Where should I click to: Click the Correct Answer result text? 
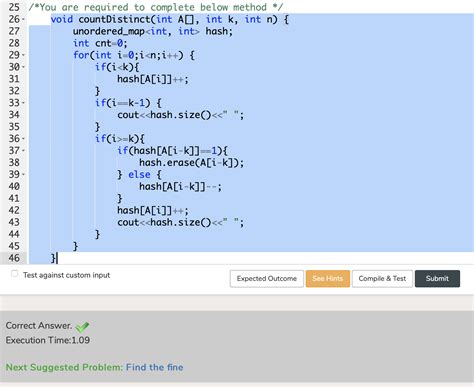pyautogui.click(x=39, y=326)
